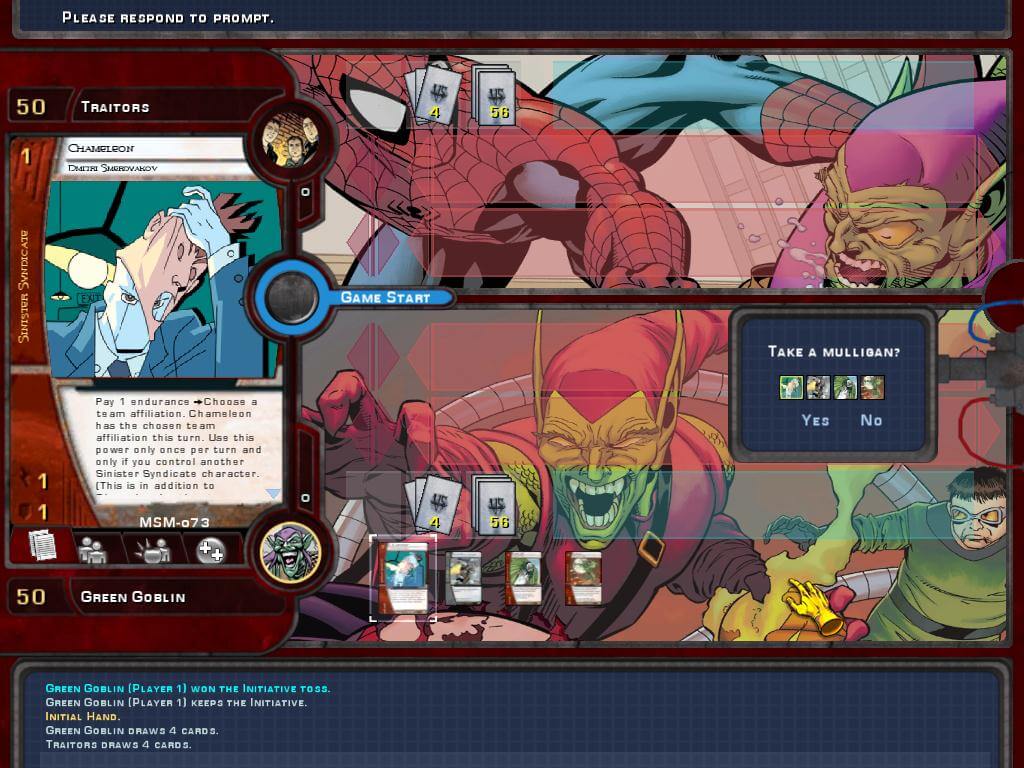Open the combat attack info tab

click(152, 550)
